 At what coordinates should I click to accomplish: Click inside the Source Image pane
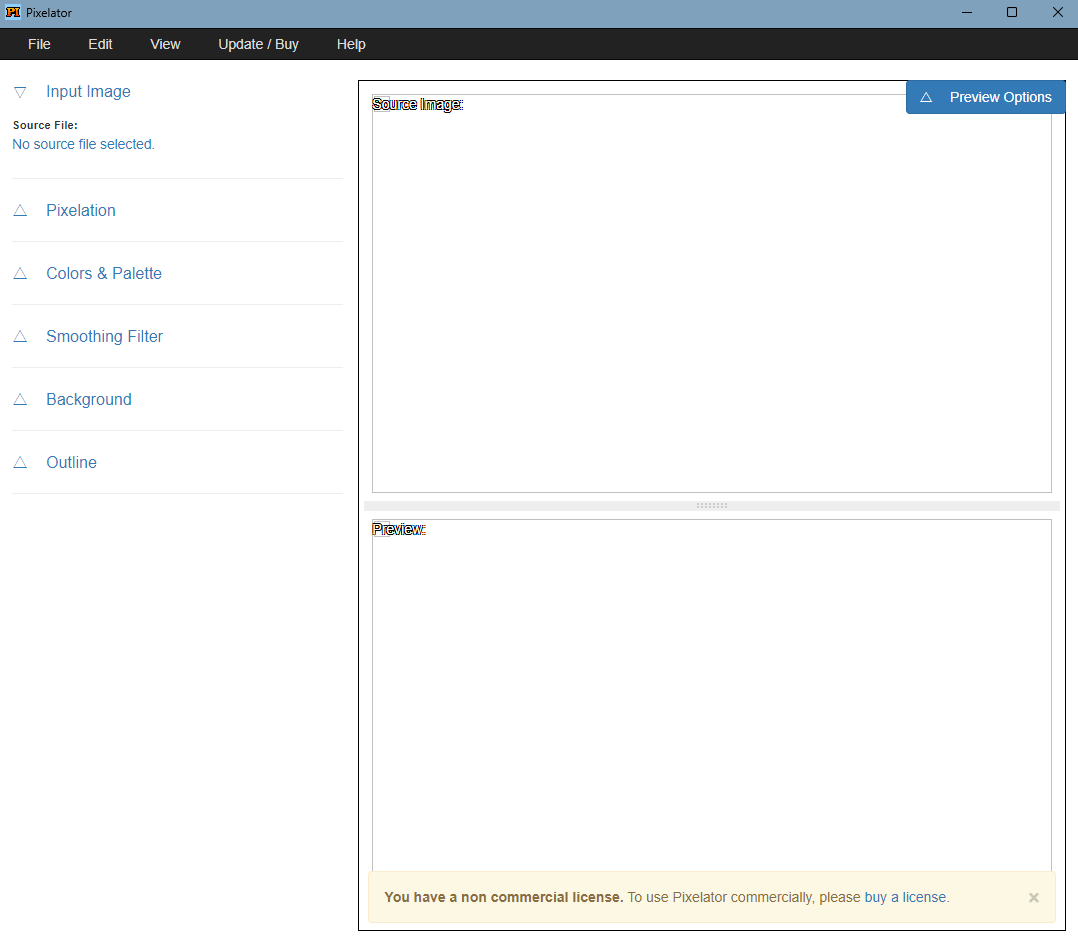point(711,300)
